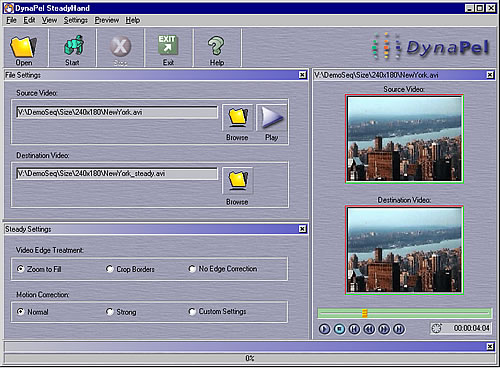Quit using the Exit toolbar icon
500x368 pixels.
[168, 48]
